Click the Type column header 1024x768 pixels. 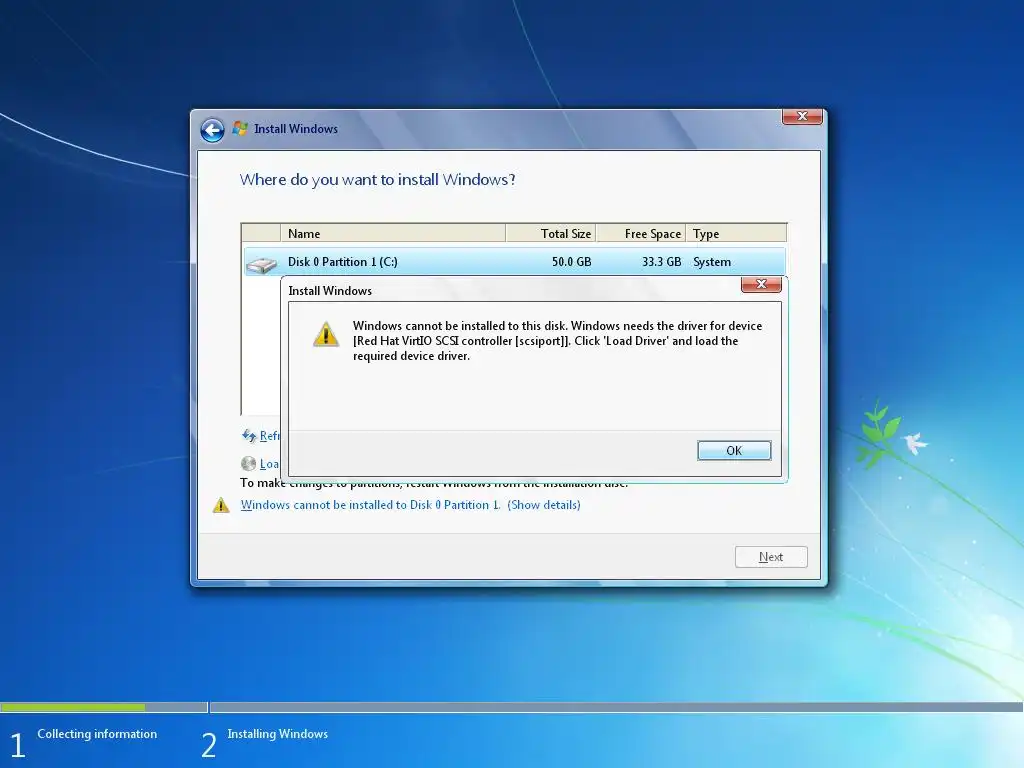(x=736, y=233)
